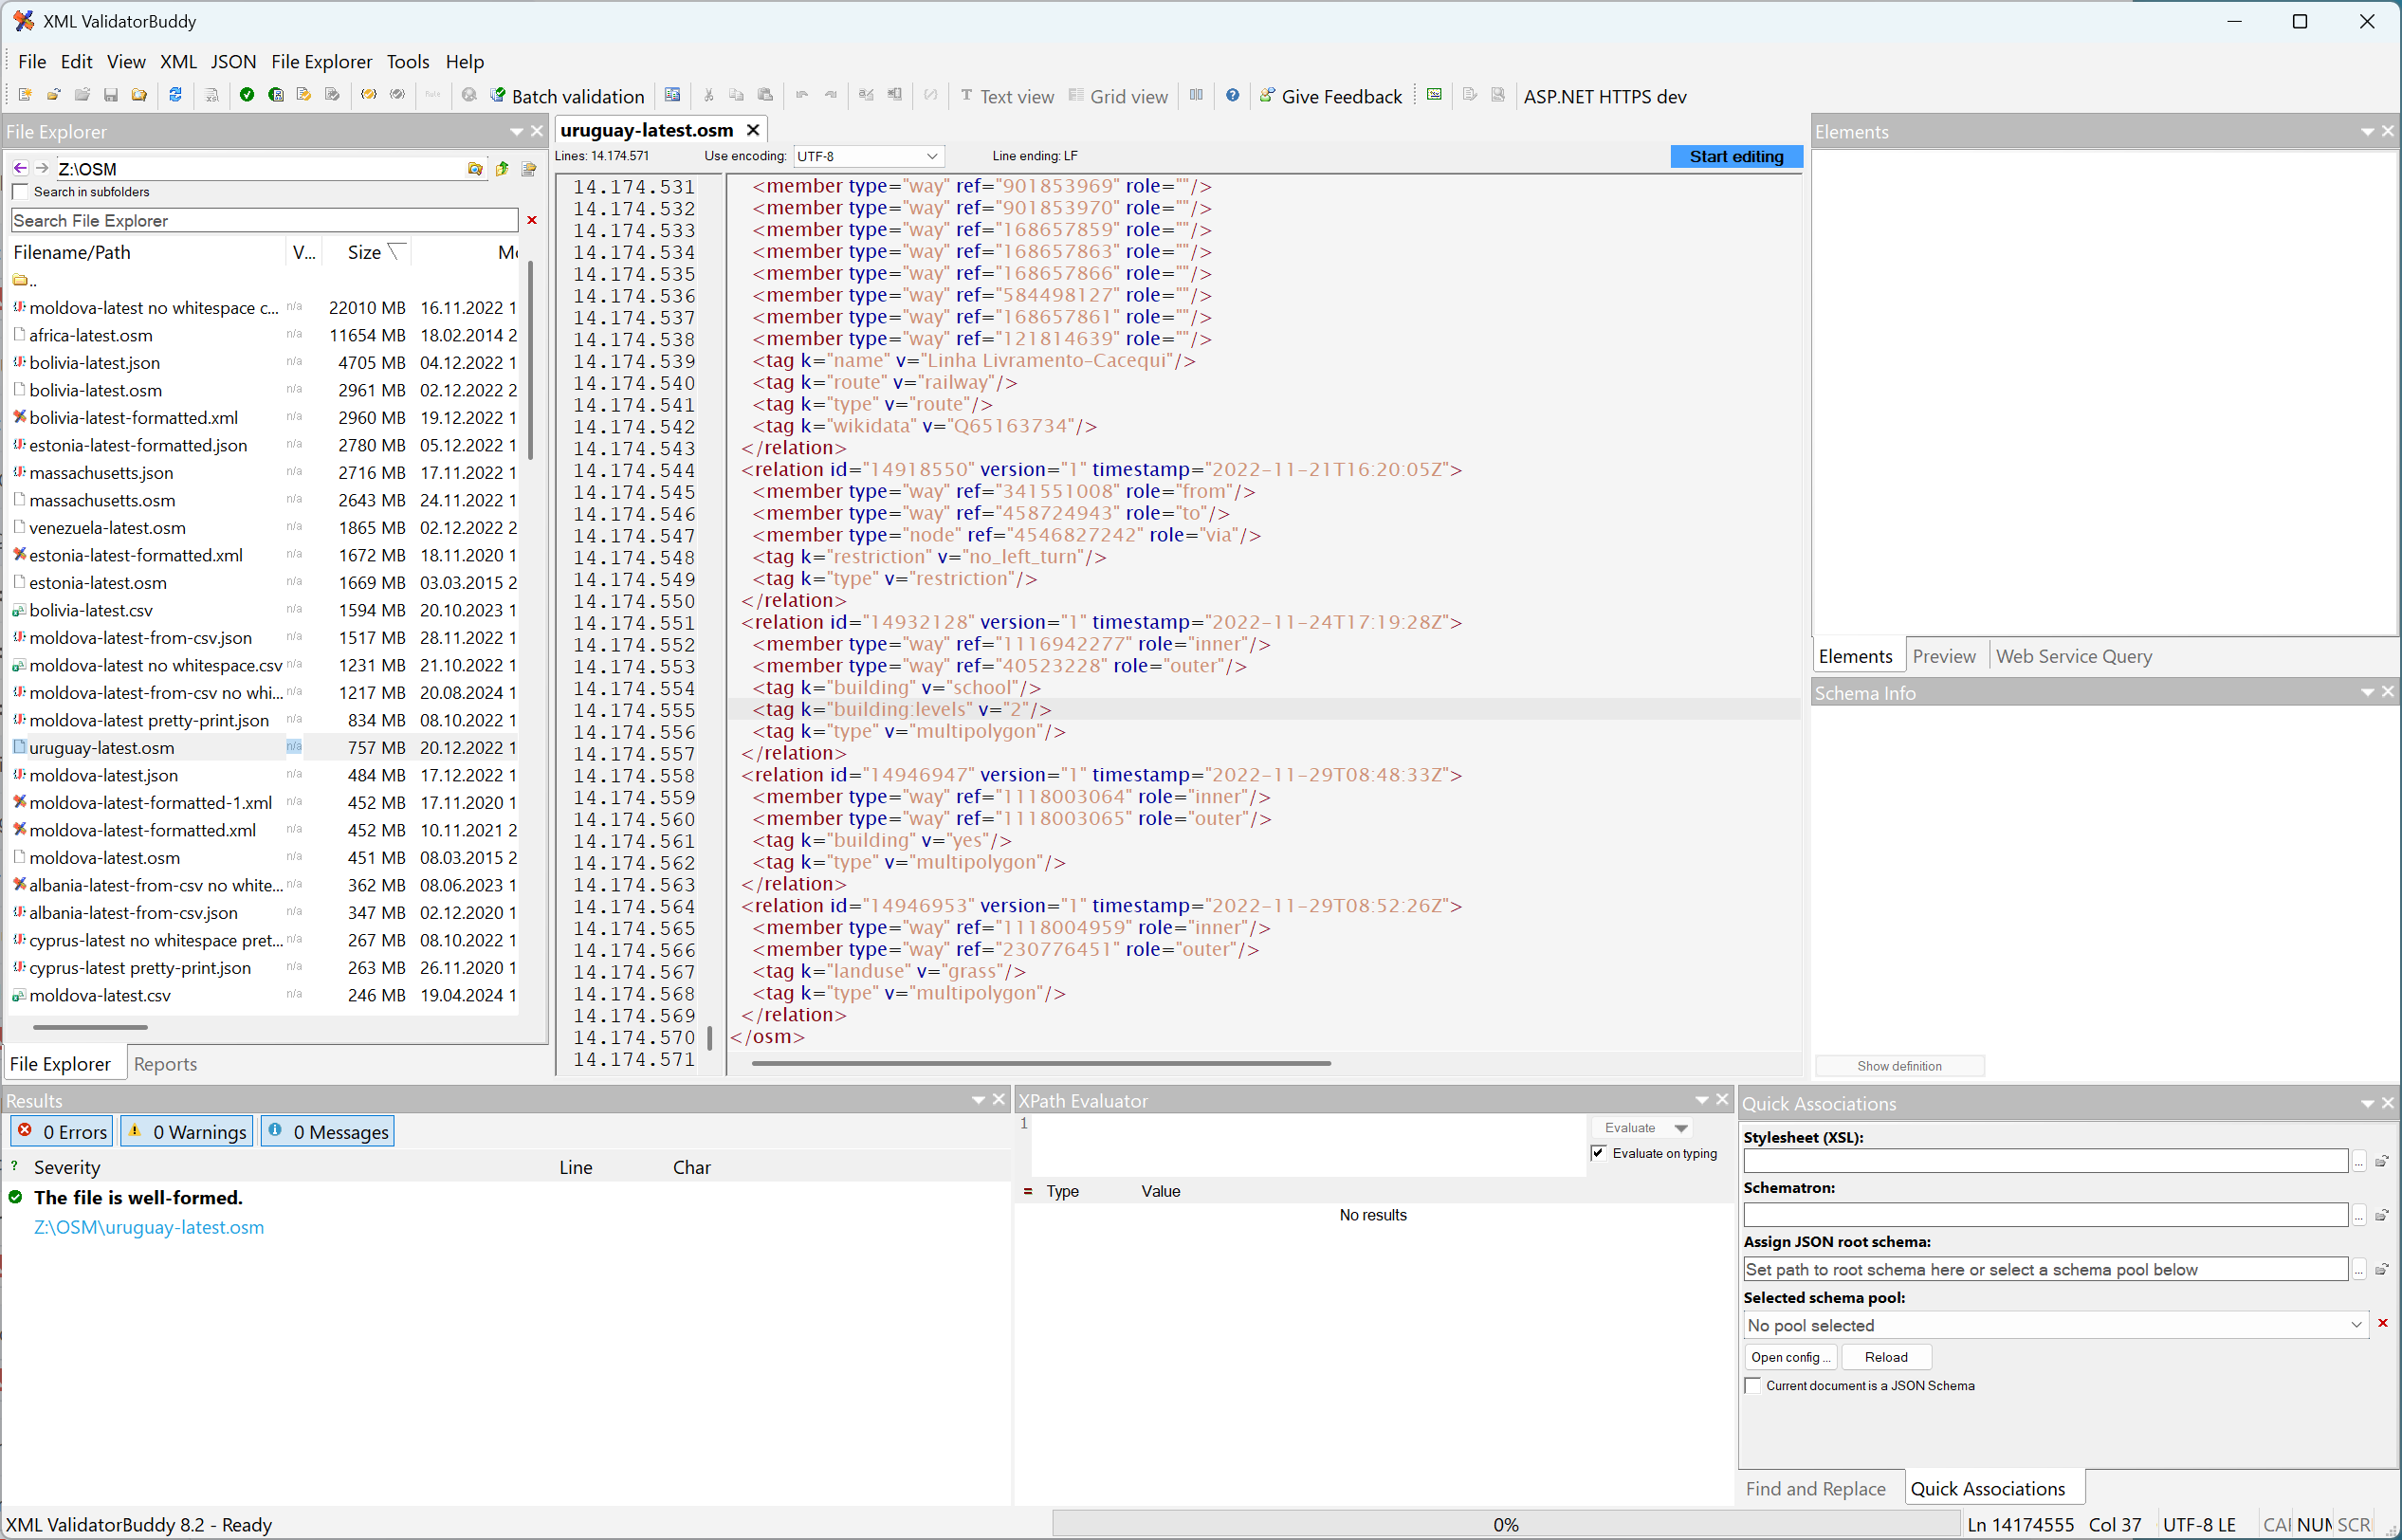Click the go-up-one-folder green arrow icon
The height and width of the screenshot is (1540, 2402).
[502, 168]
